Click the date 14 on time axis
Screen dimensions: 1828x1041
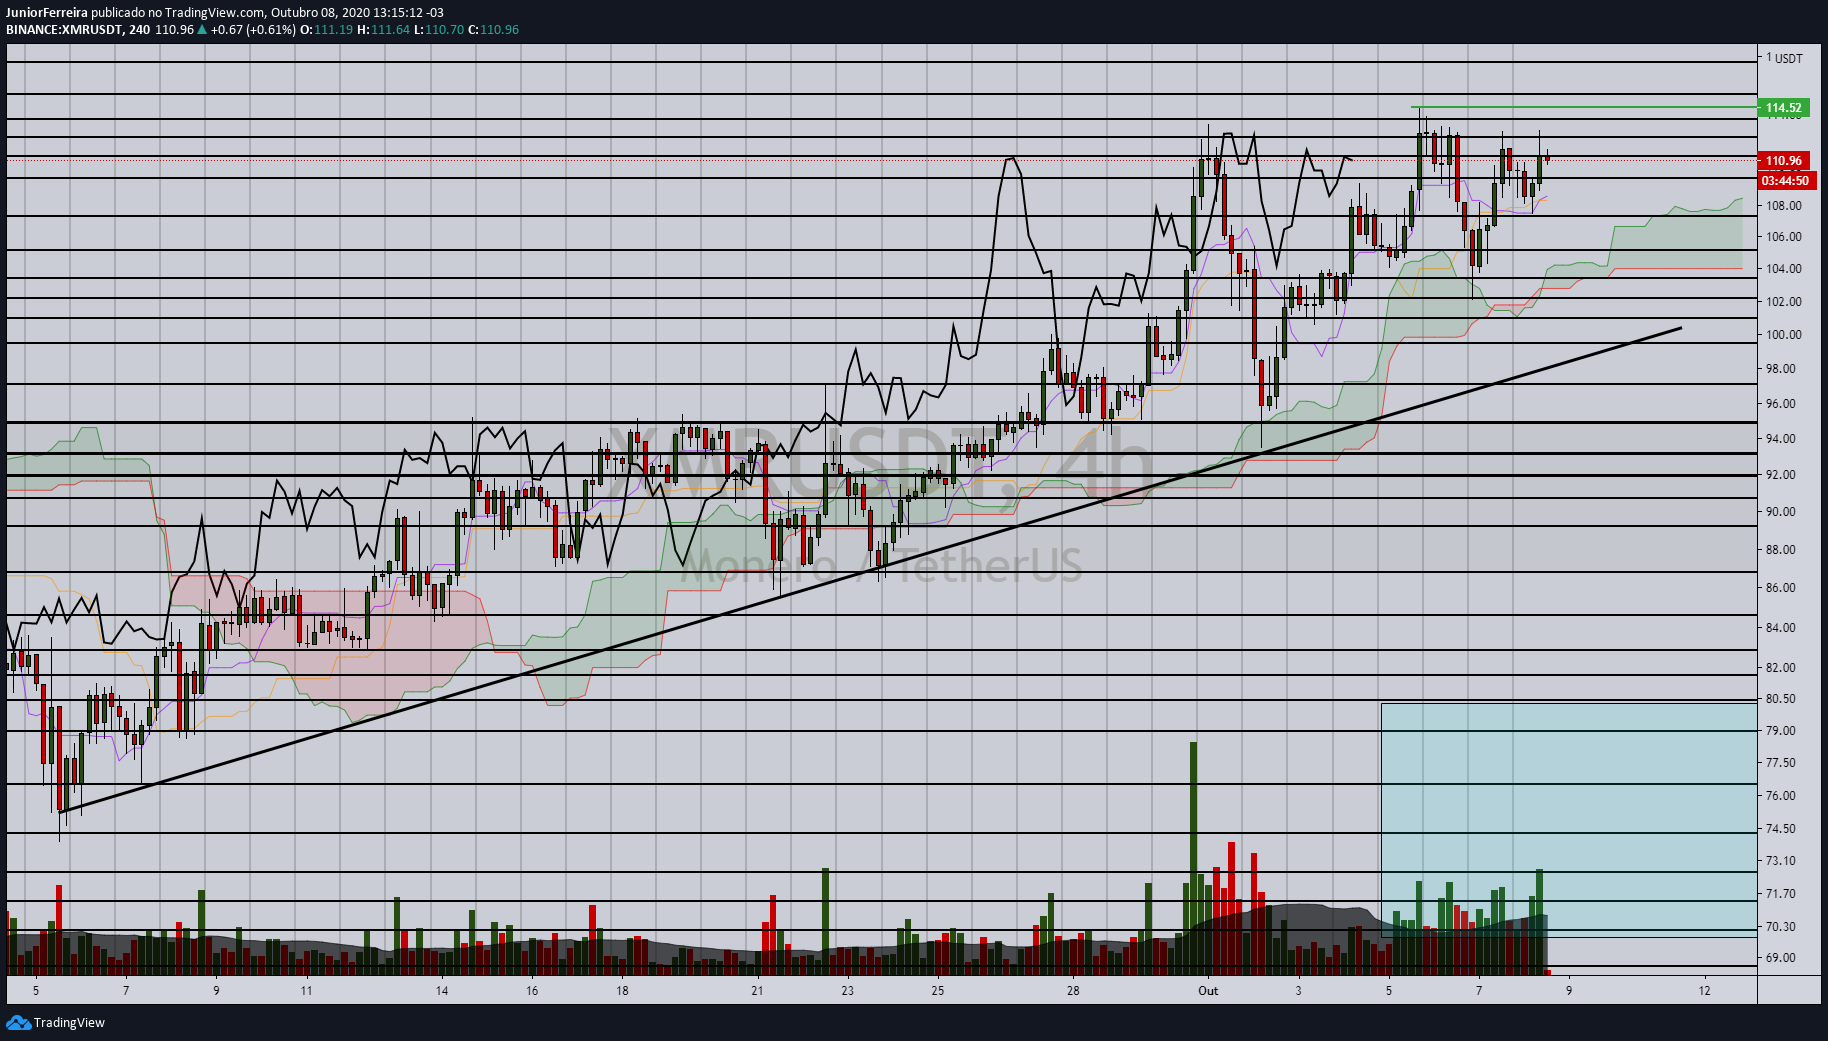pyautogui.click(x=442, y=991)
